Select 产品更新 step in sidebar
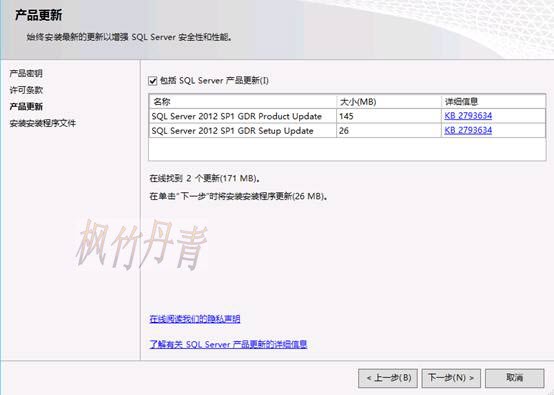Image resolution: width=554 pixels, height=395 pixels. pyautogui.click(x=26, y=107)
